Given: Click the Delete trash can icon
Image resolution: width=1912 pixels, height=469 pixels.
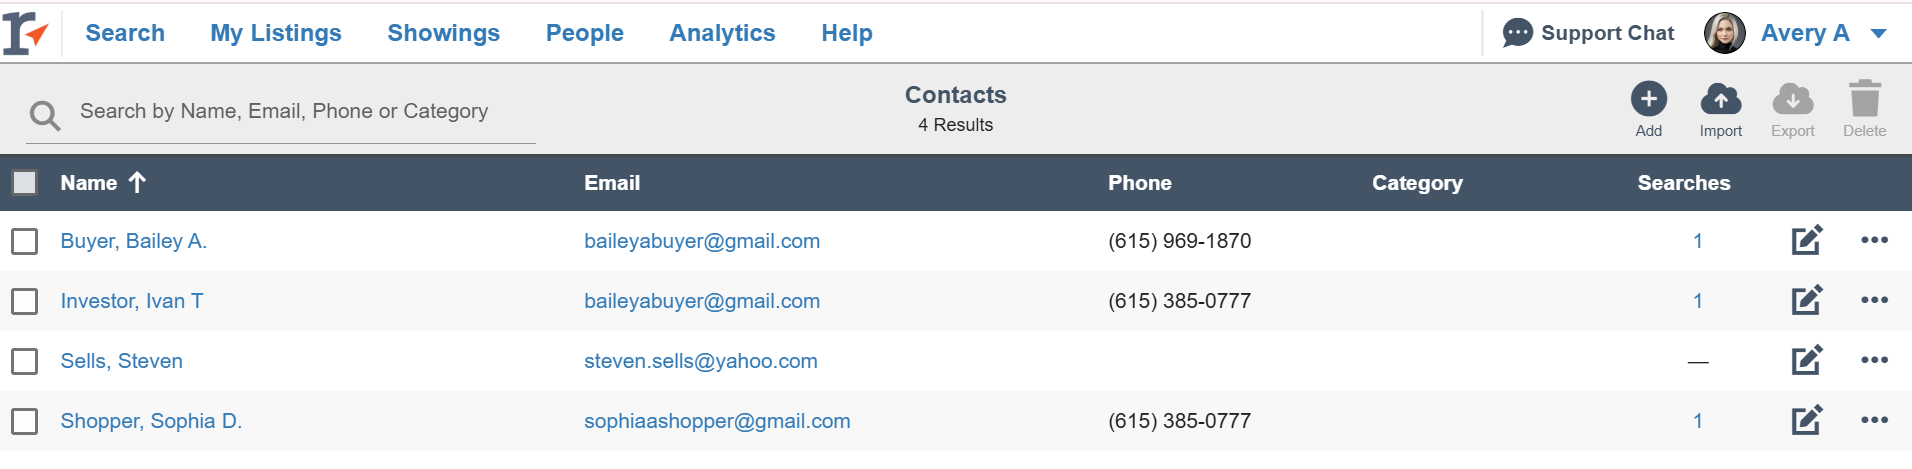Looking at the screenshot, I should [1864, 99].
